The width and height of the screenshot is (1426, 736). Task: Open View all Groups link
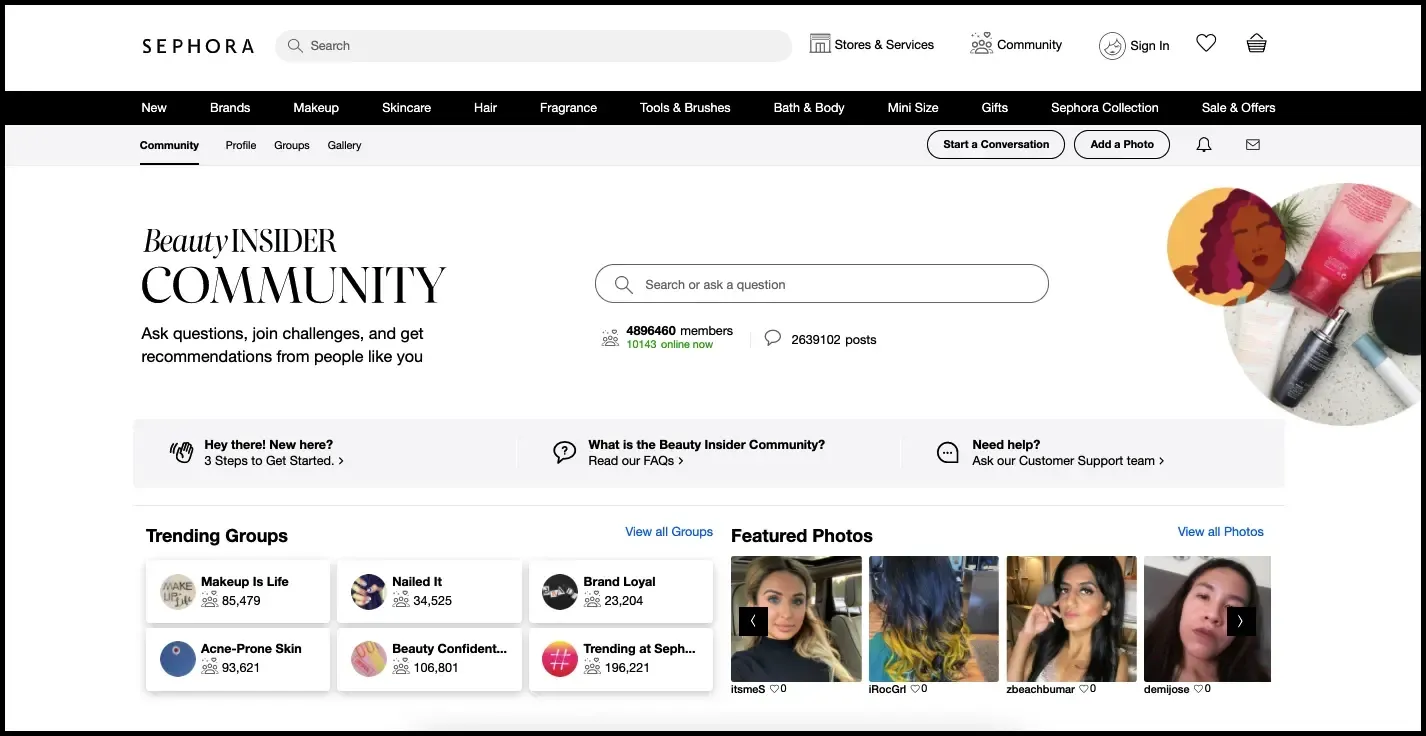coord(669,532)
